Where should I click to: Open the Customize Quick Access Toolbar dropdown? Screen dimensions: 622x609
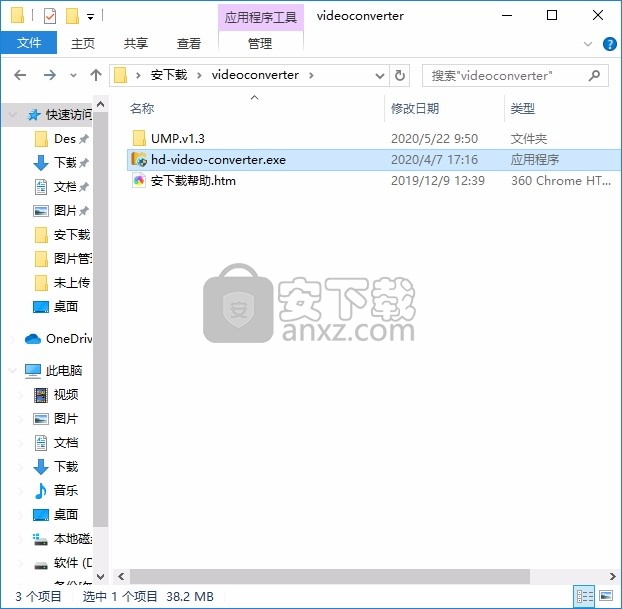pos(90,17)
